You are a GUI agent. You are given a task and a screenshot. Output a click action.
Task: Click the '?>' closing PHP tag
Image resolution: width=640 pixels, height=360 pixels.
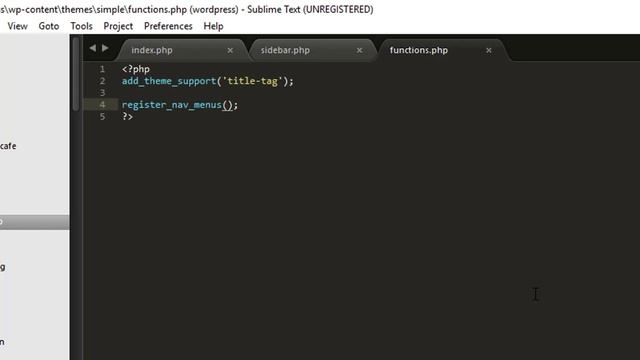pos(127,116)
